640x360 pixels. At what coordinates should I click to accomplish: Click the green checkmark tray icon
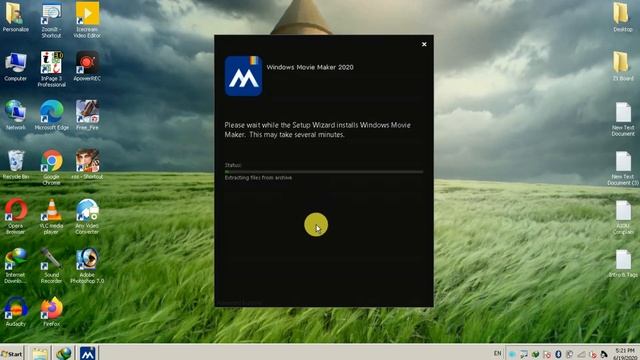tap(535, 354)
